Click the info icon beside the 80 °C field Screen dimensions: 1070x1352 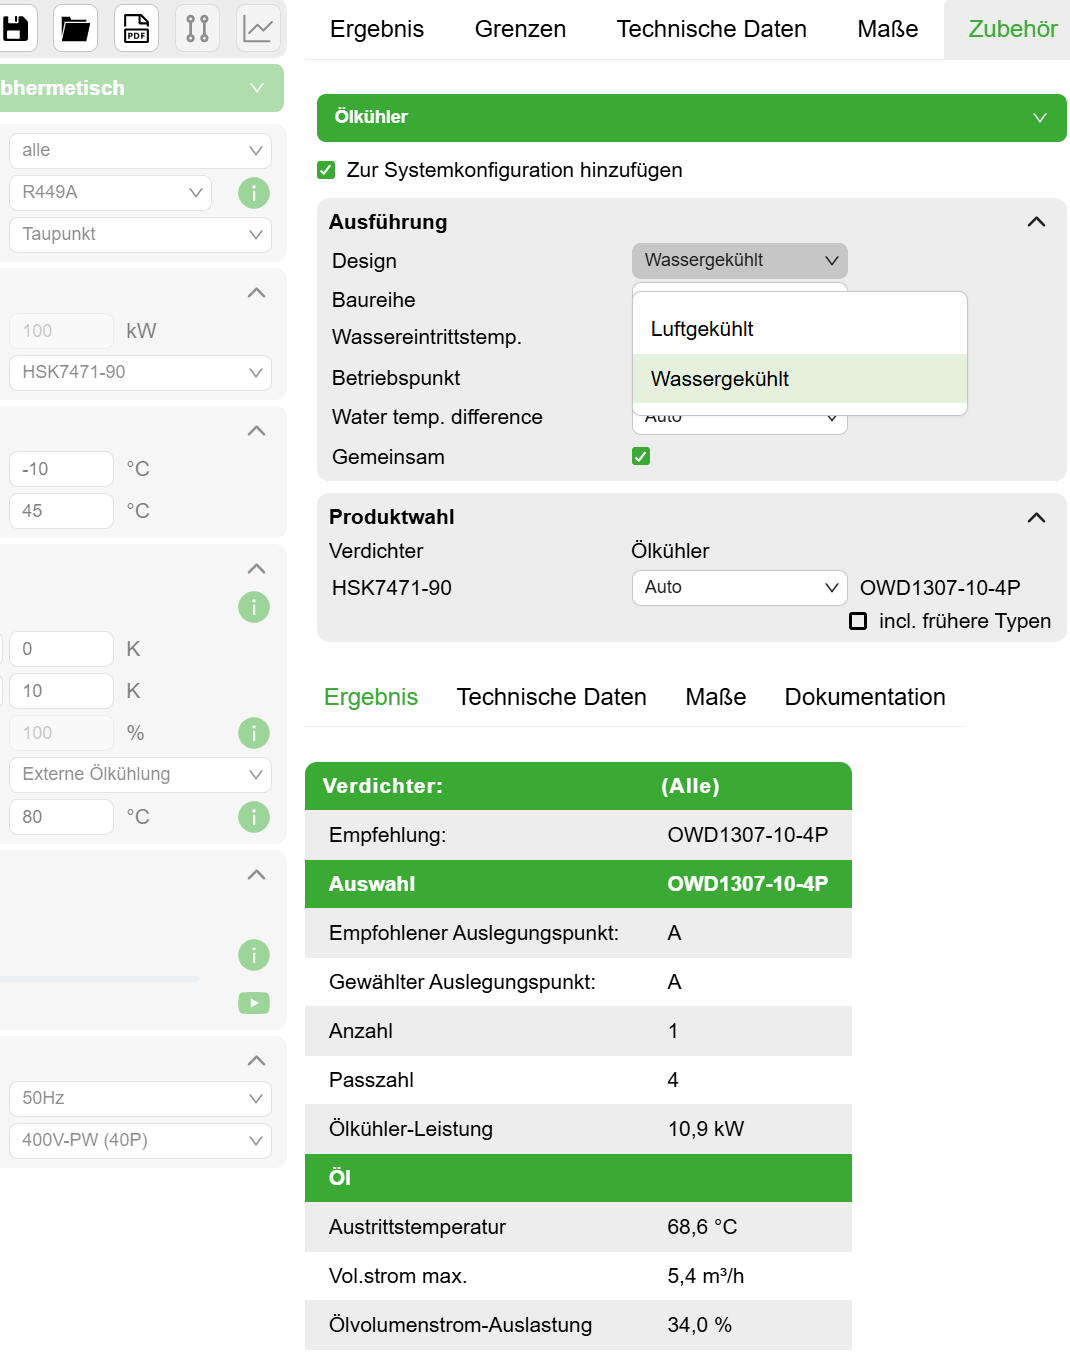click(253, 816)
